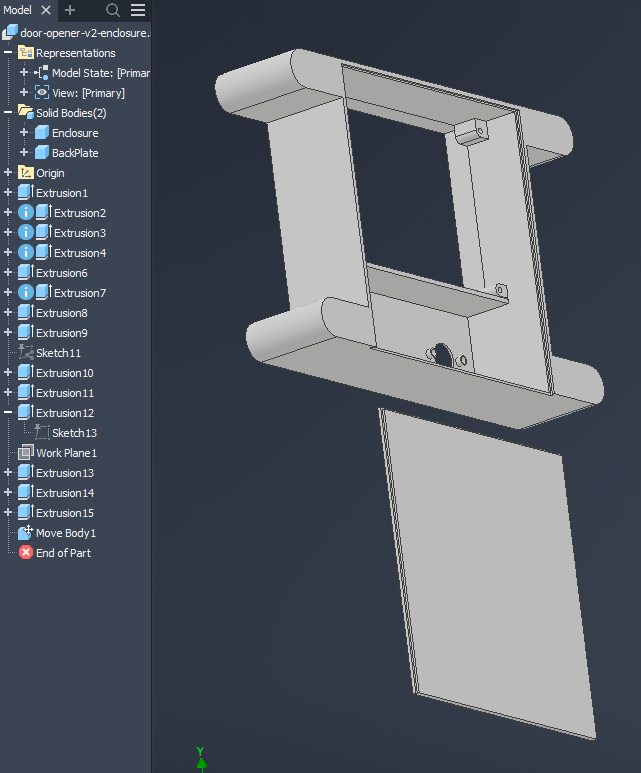Expand Extrusion13 feature

coord(8,472)
